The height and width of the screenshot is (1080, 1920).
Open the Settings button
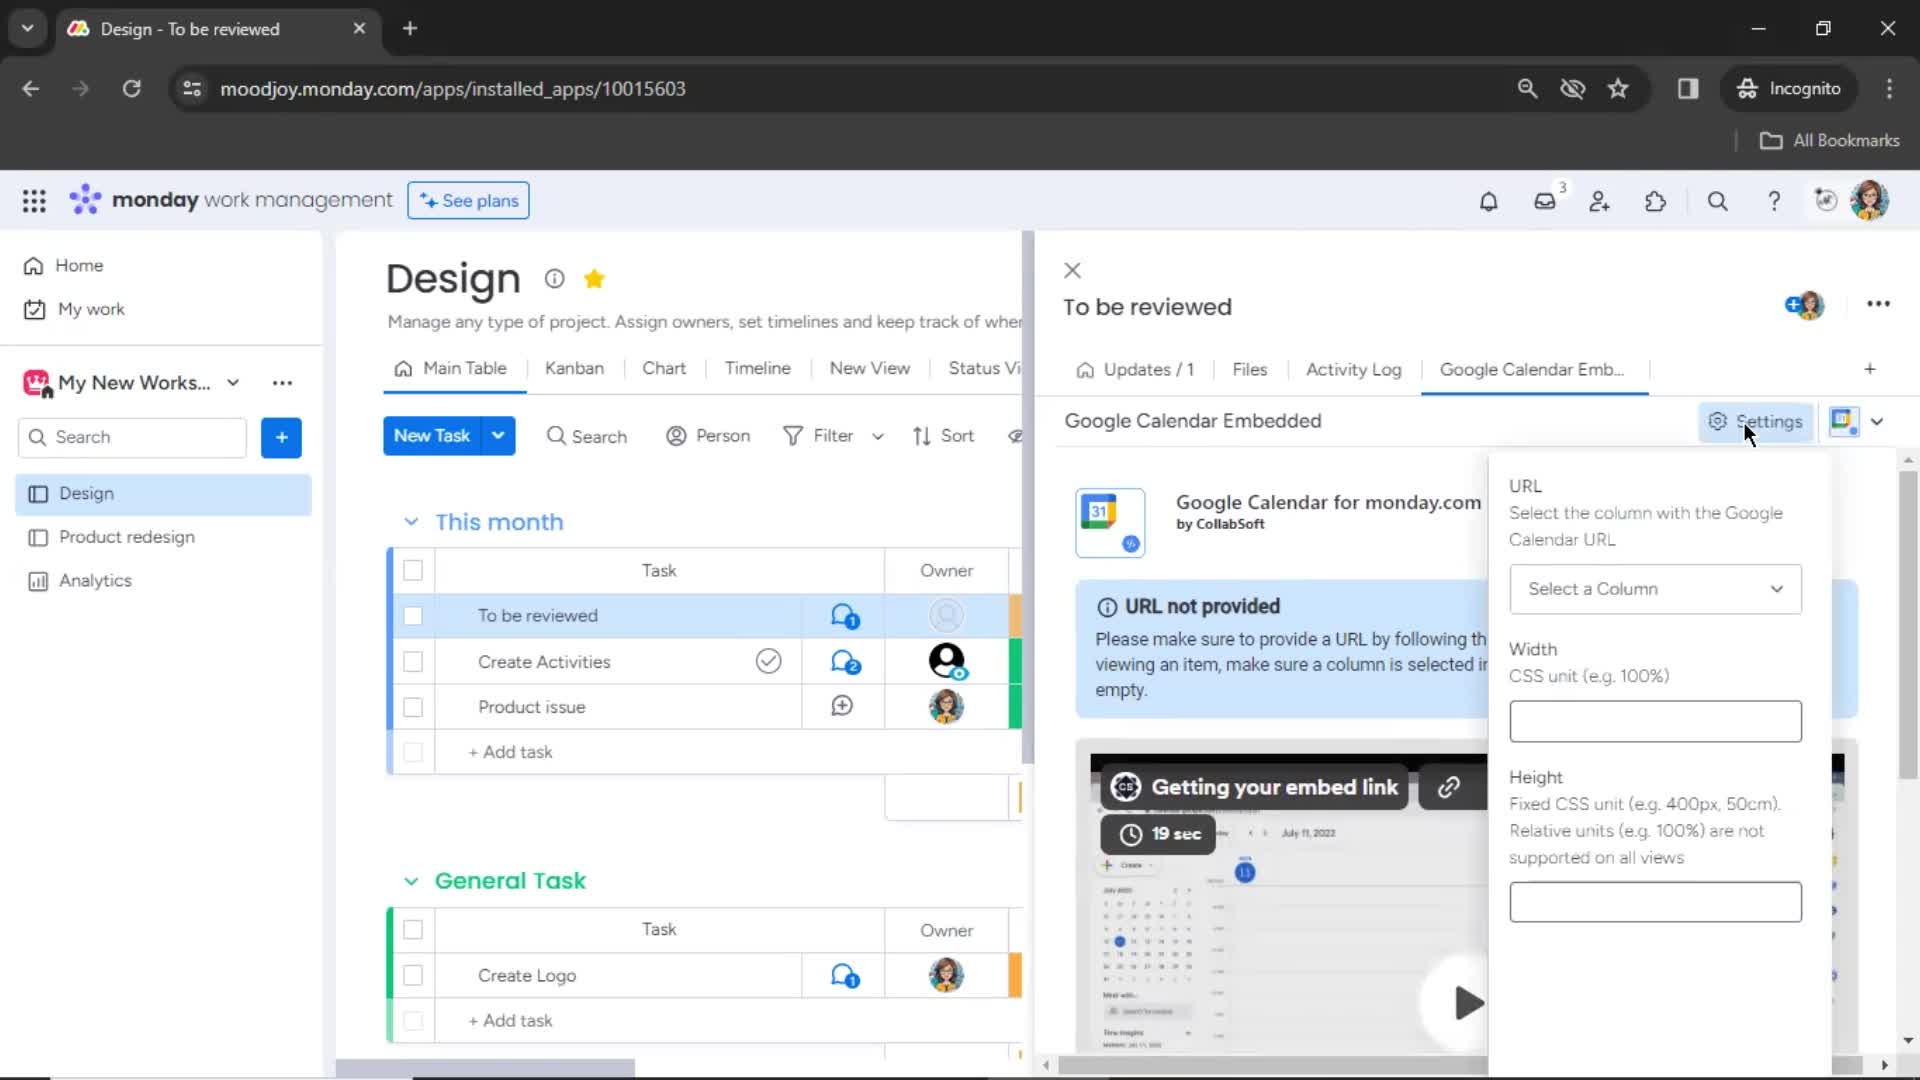[1755, 422]
